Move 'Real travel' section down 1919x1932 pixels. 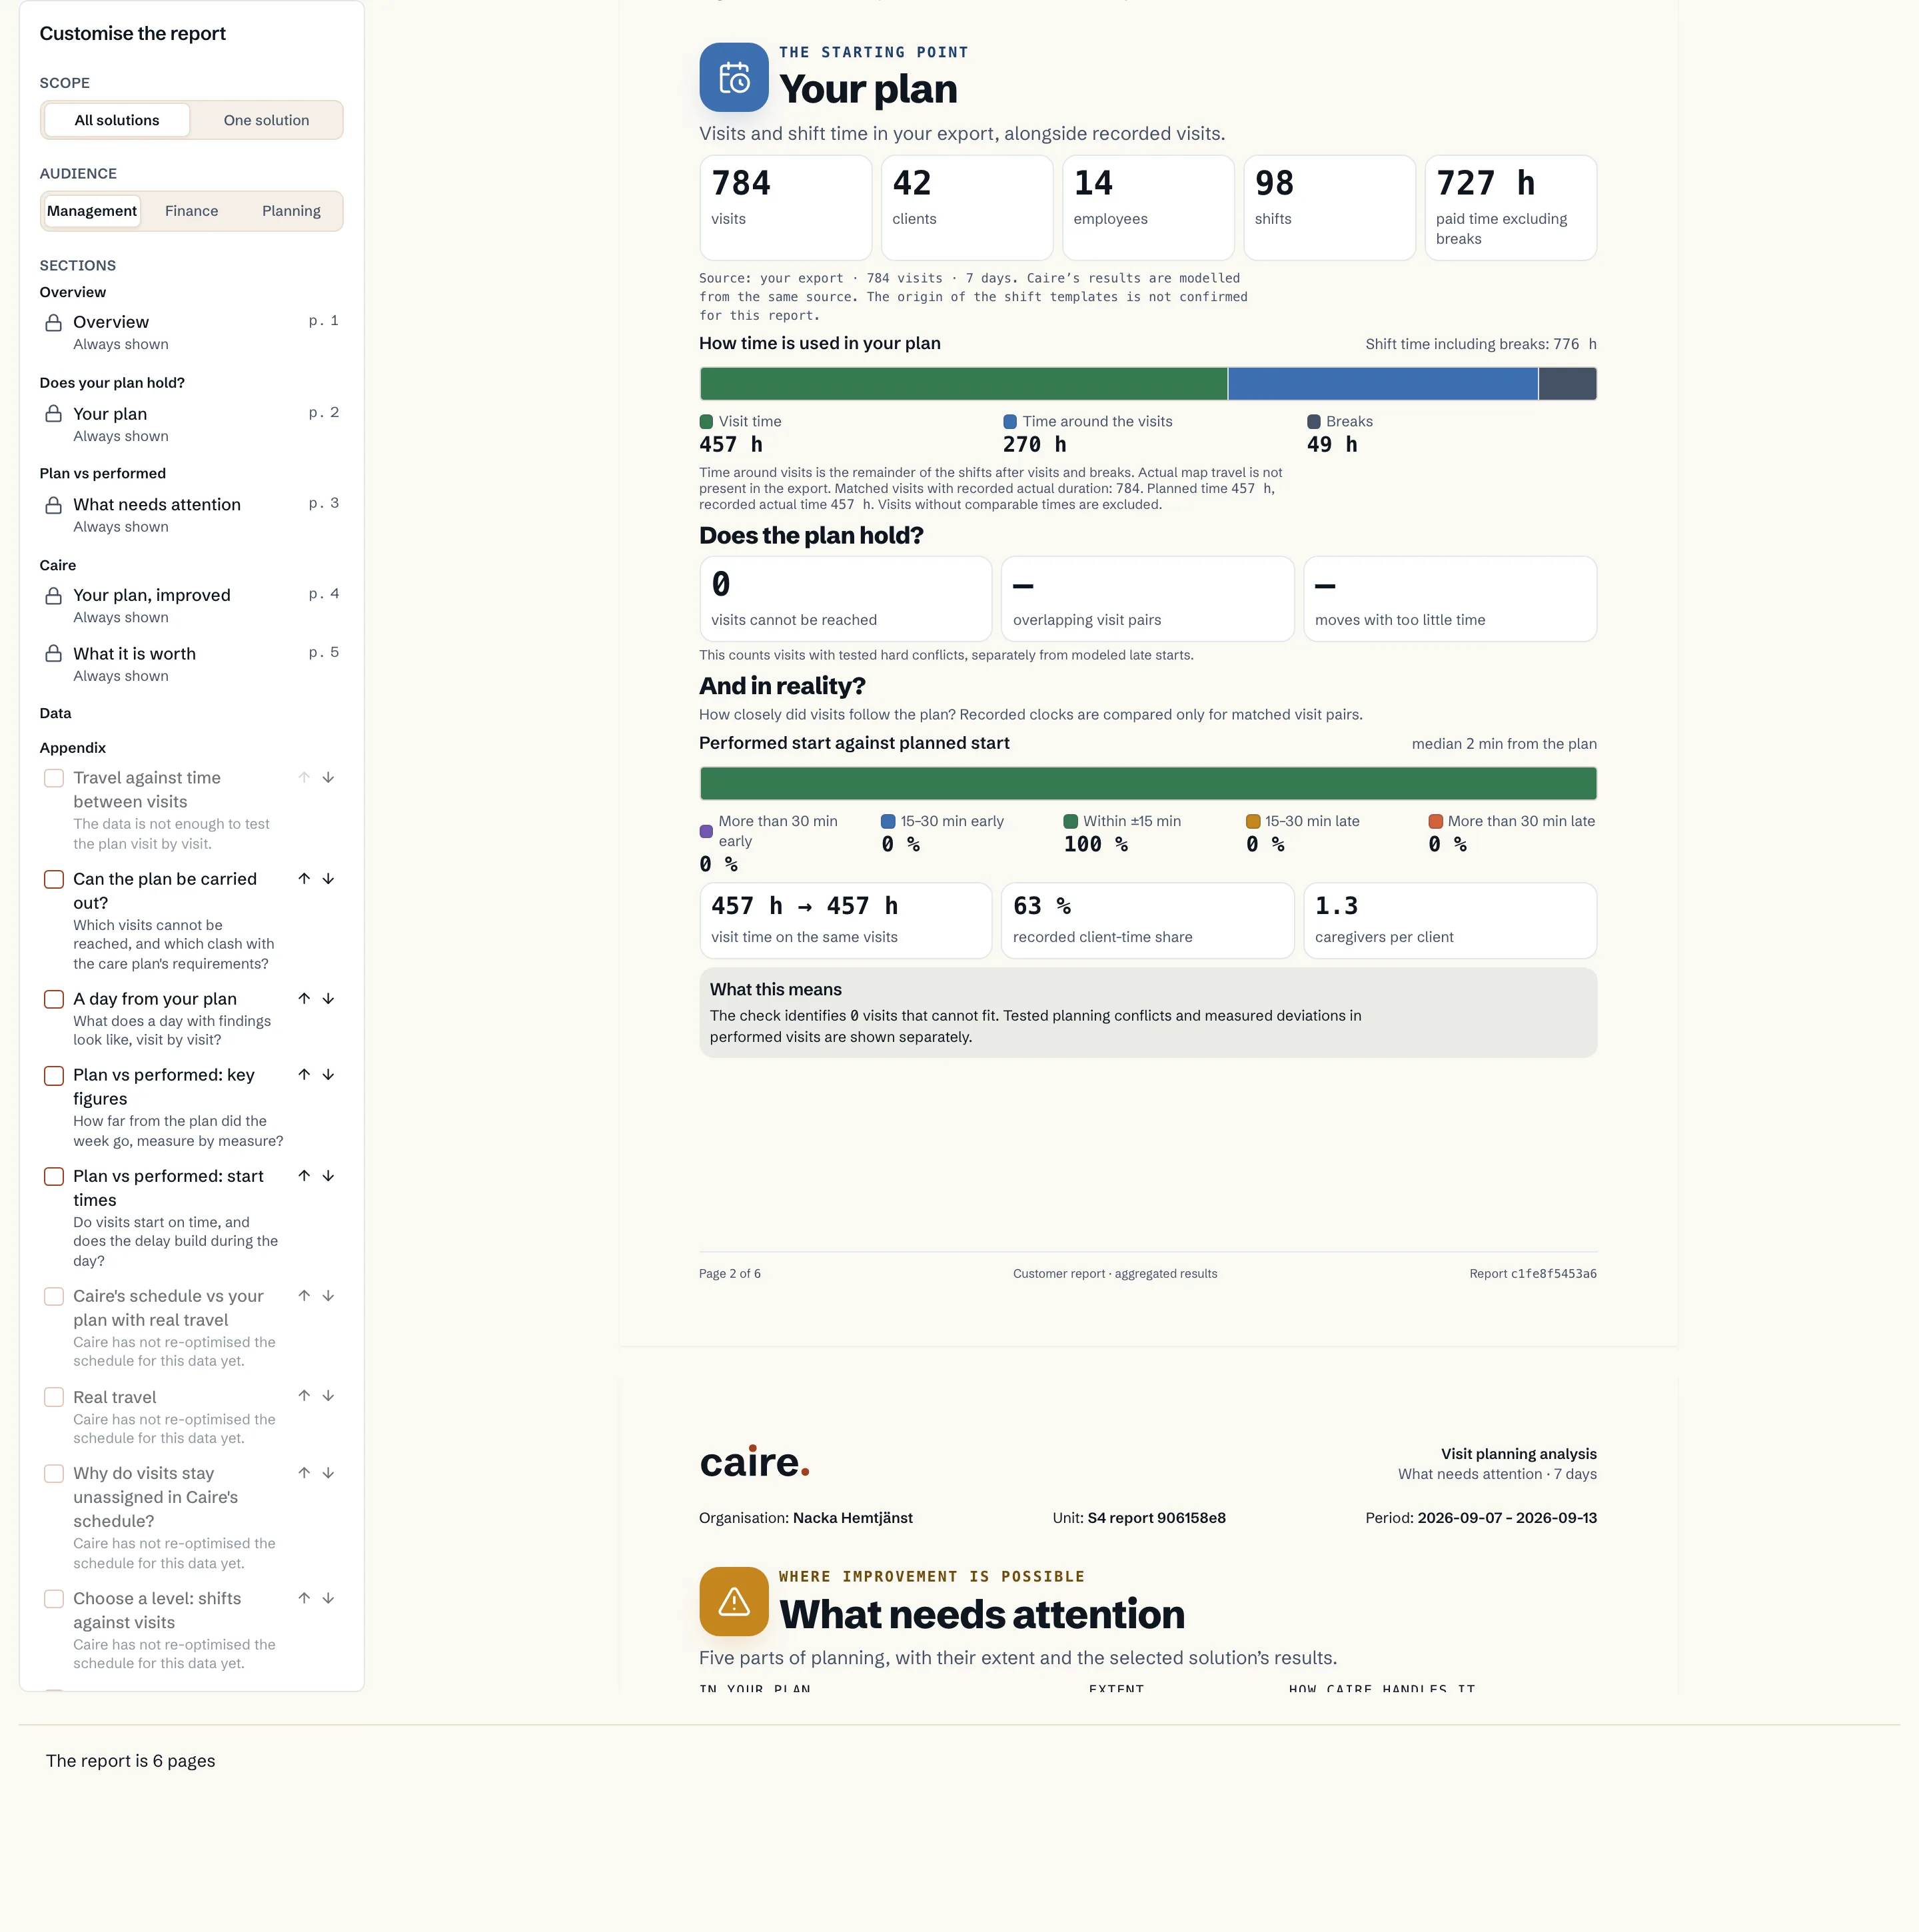pyautogui.click(x=328, y=1396)
